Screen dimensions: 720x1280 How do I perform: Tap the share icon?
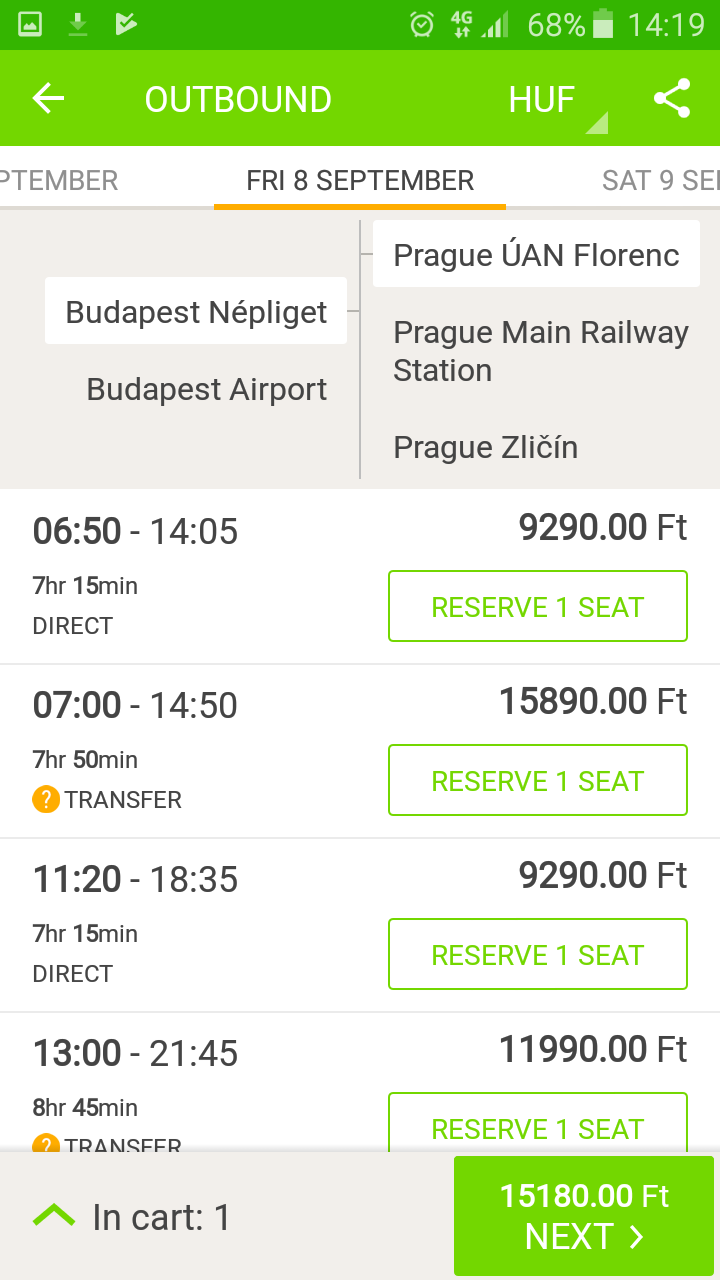[x=672, y=98]
